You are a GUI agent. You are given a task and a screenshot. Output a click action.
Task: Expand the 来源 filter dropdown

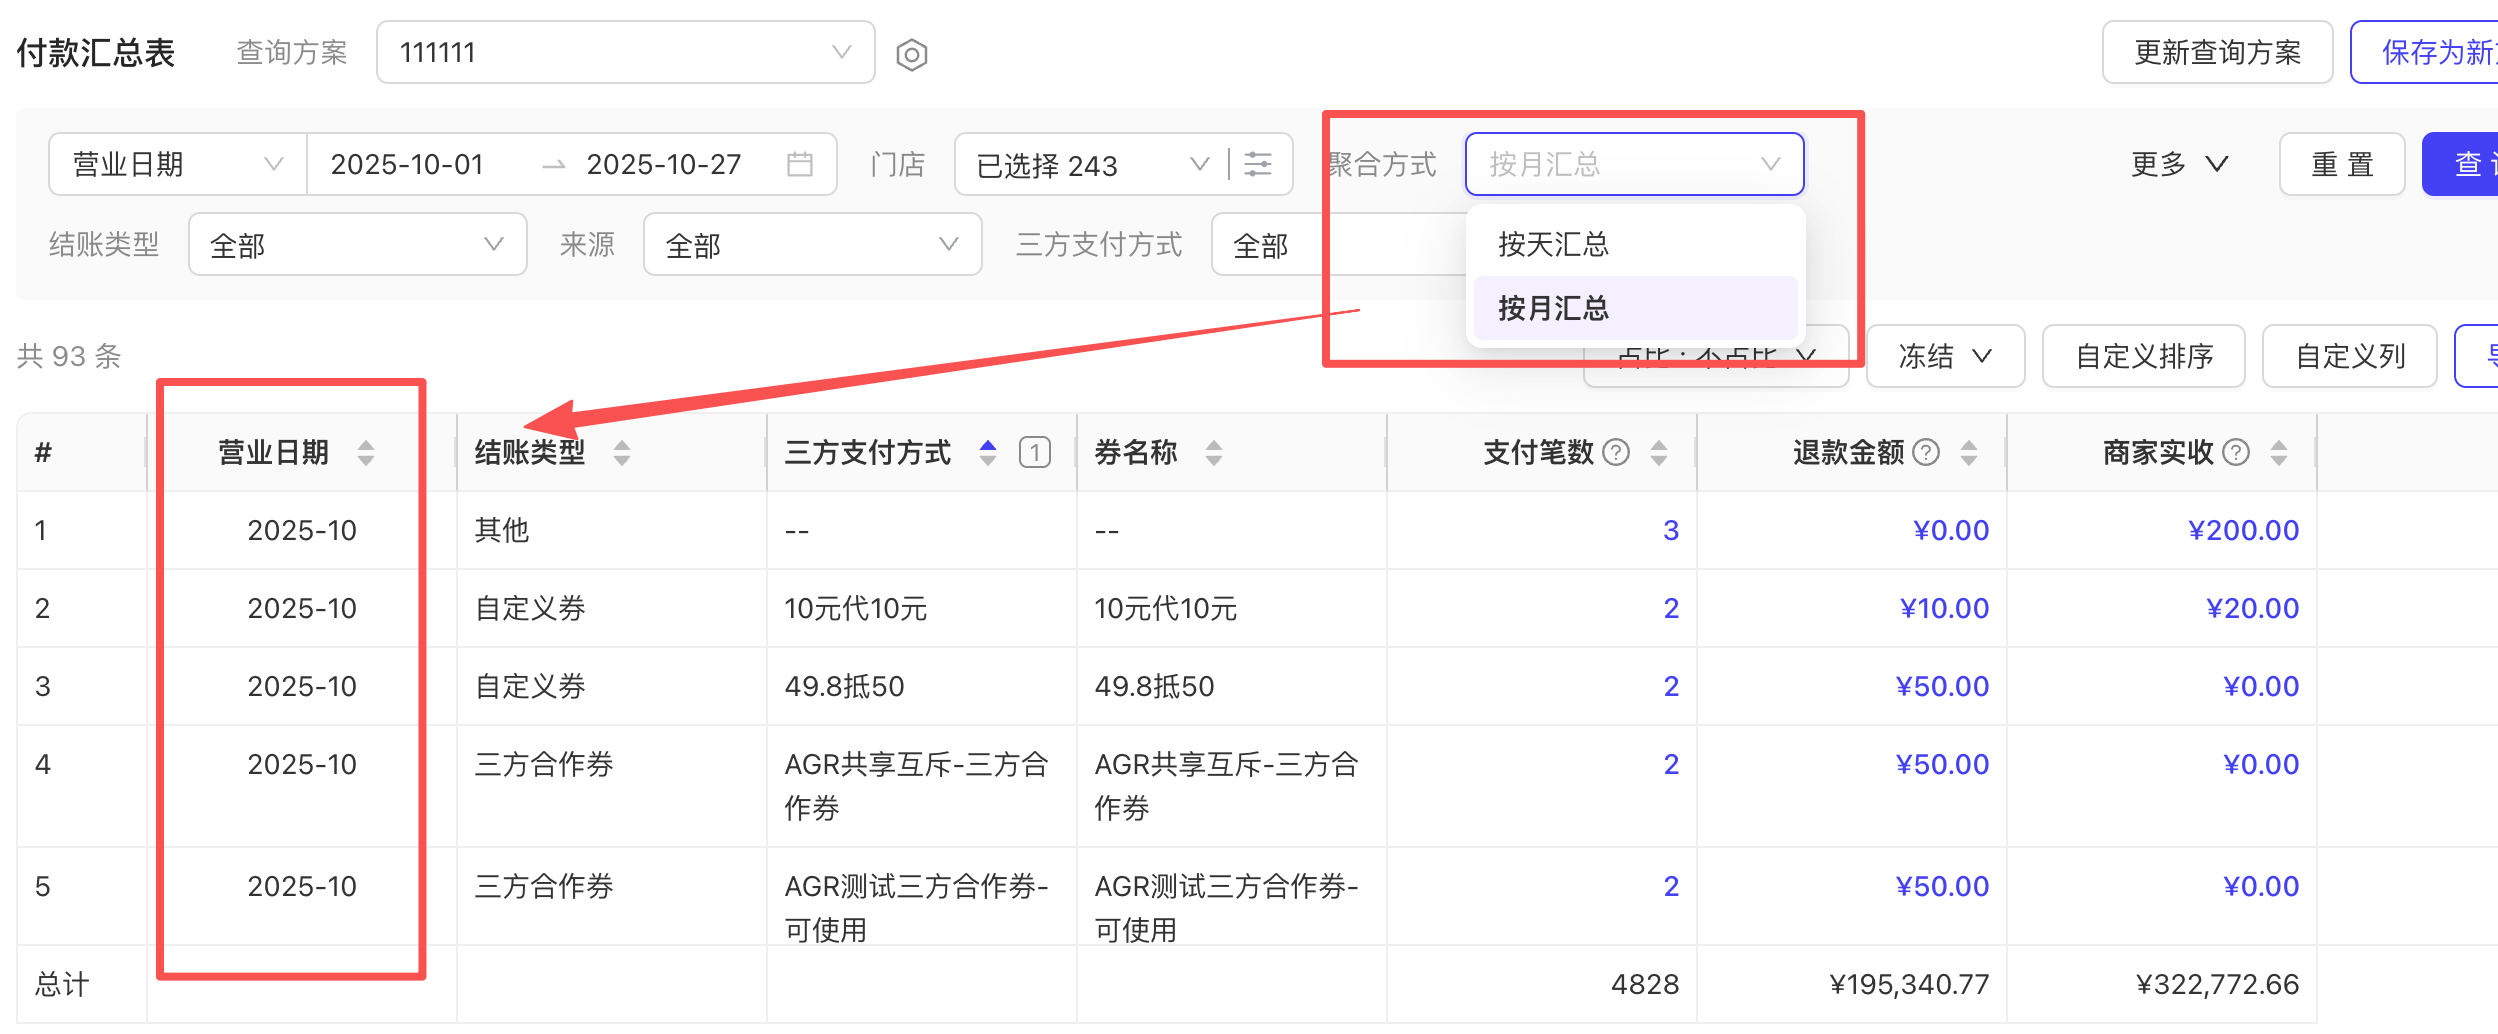coord(811,244)
